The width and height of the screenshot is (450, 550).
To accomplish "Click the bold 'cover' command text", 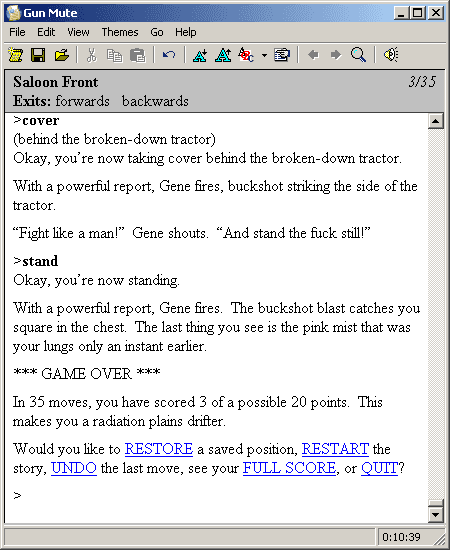I will [41, 120].
